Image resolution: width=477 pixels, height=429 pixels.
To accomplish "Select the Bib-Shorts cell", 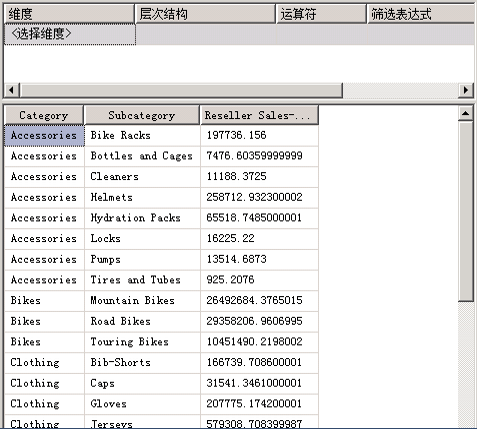I will click(x=142, y=363).
